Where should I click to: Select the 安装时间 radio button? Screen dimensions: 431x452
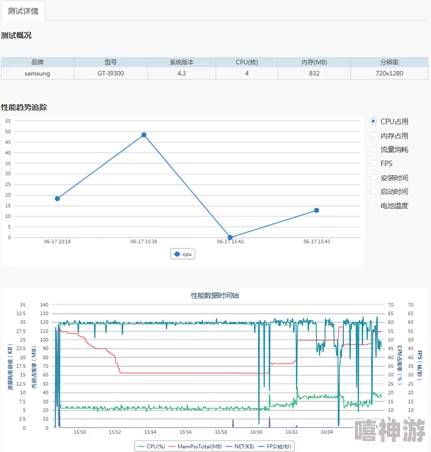pos(373,178)
